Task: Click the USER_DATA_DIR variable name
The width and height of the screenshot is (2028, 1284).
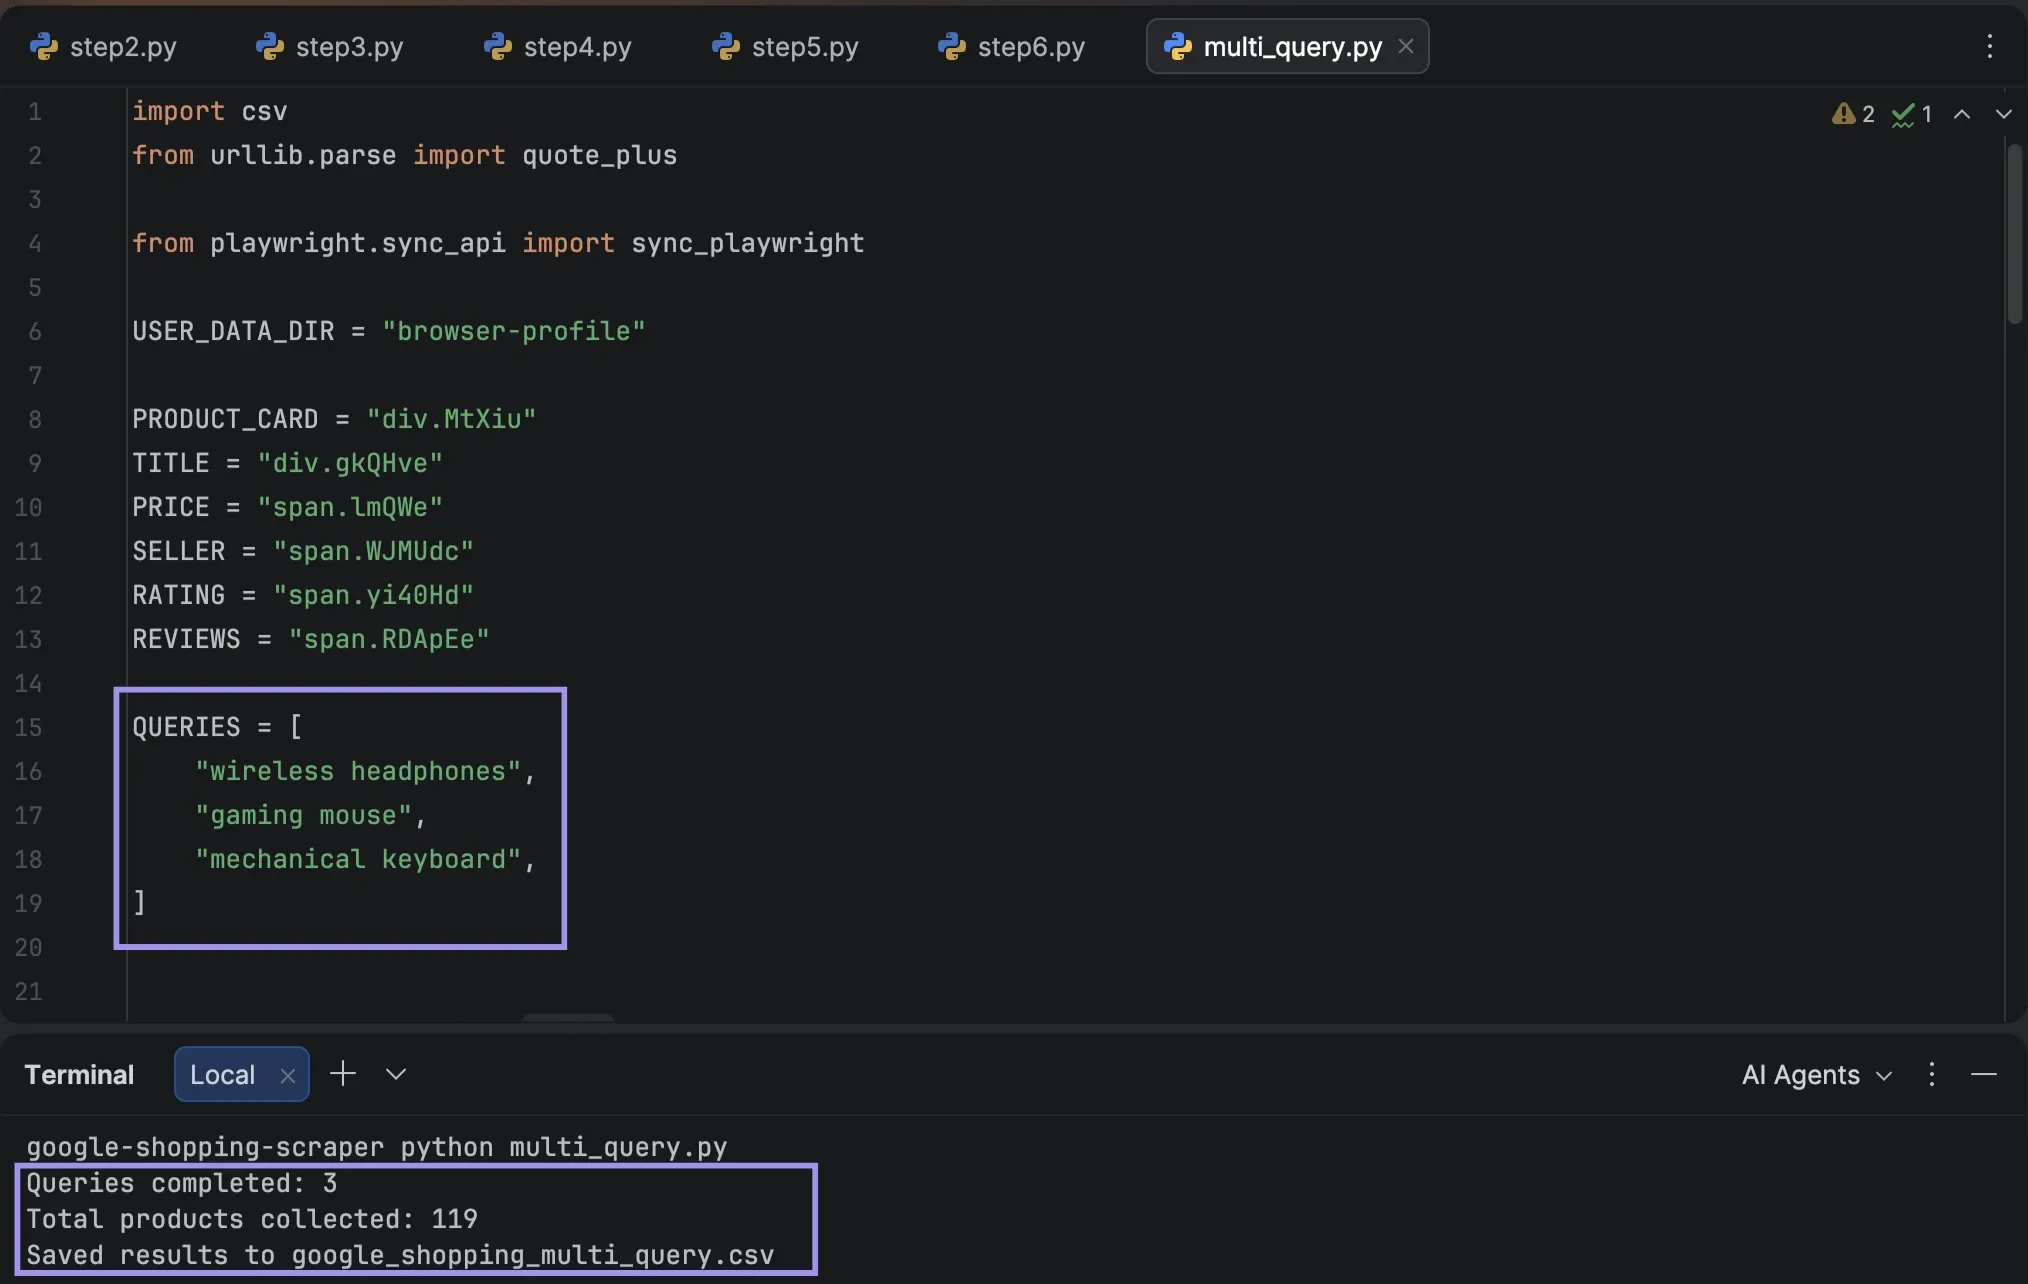Action: pyautogui.click(x=233, y=331)
